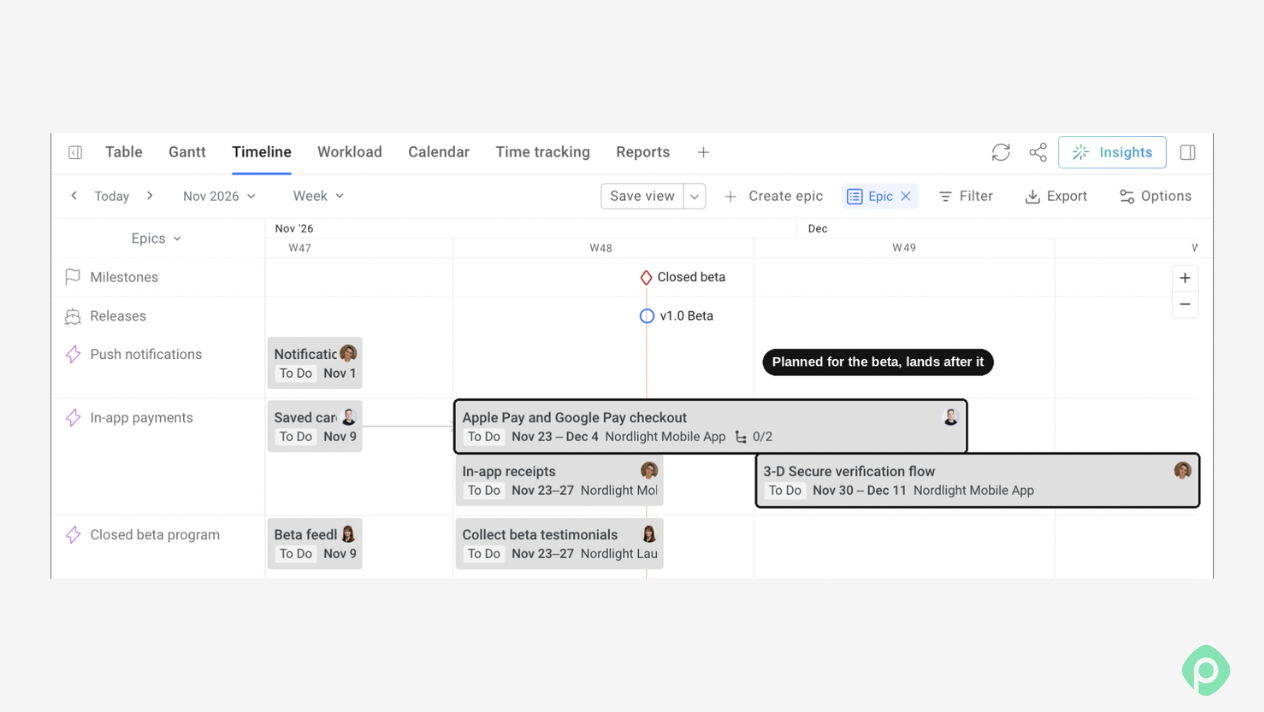Switch to the Calendar tab
The image size is (1264, 712).
pos(439,152)
